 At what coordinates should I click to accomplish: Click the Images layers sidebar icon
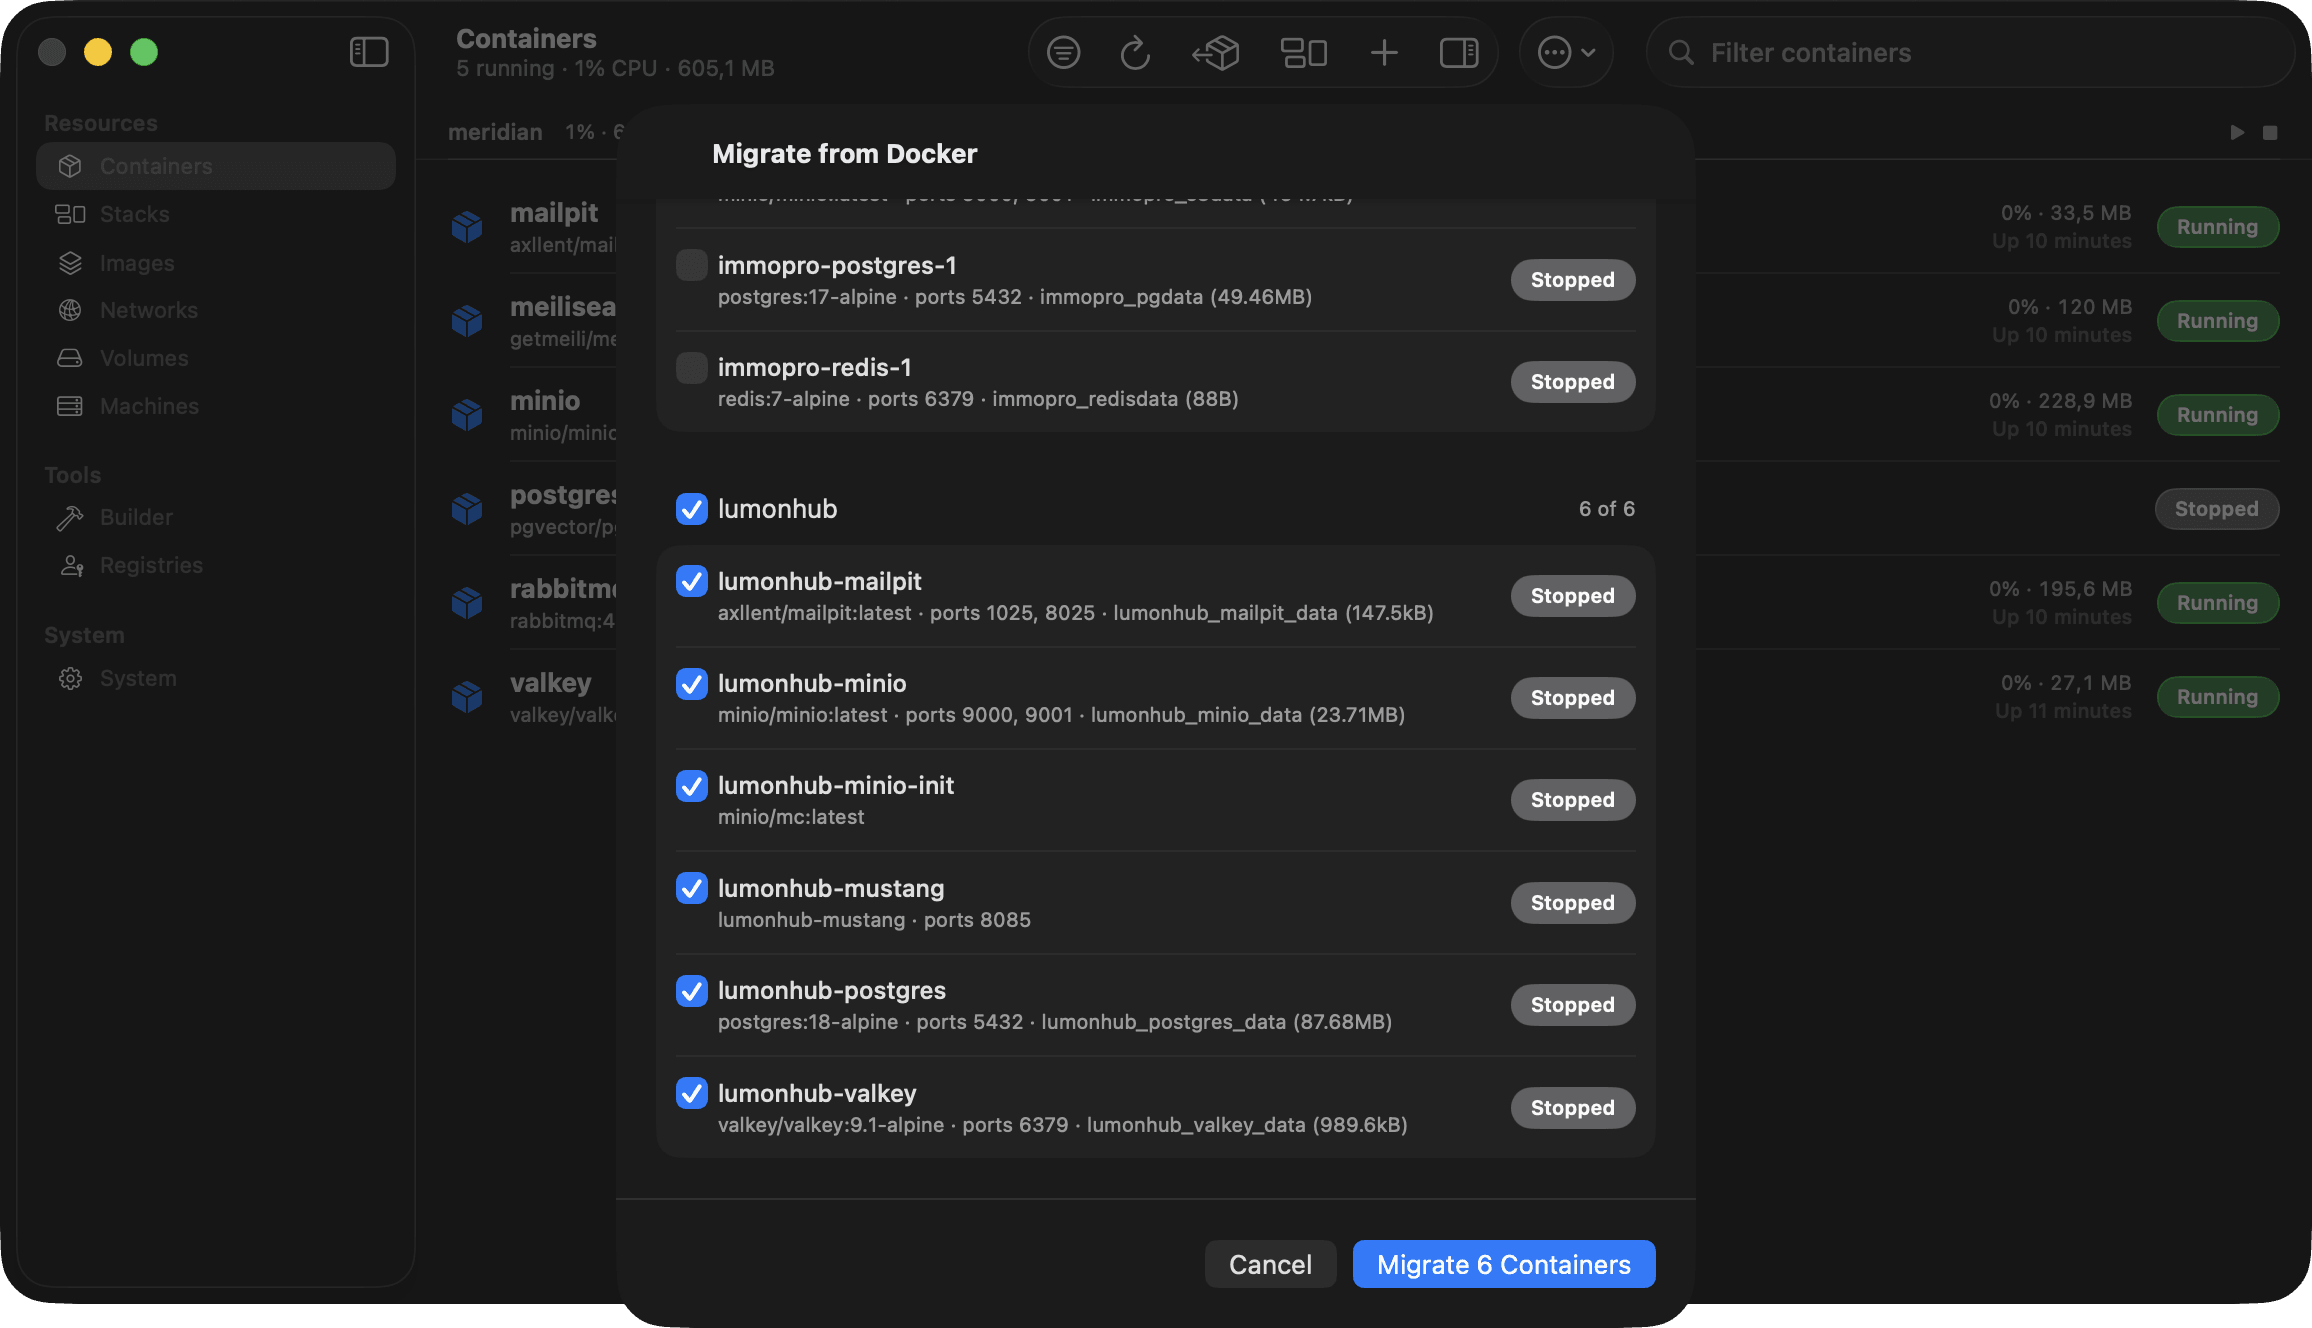70,263
